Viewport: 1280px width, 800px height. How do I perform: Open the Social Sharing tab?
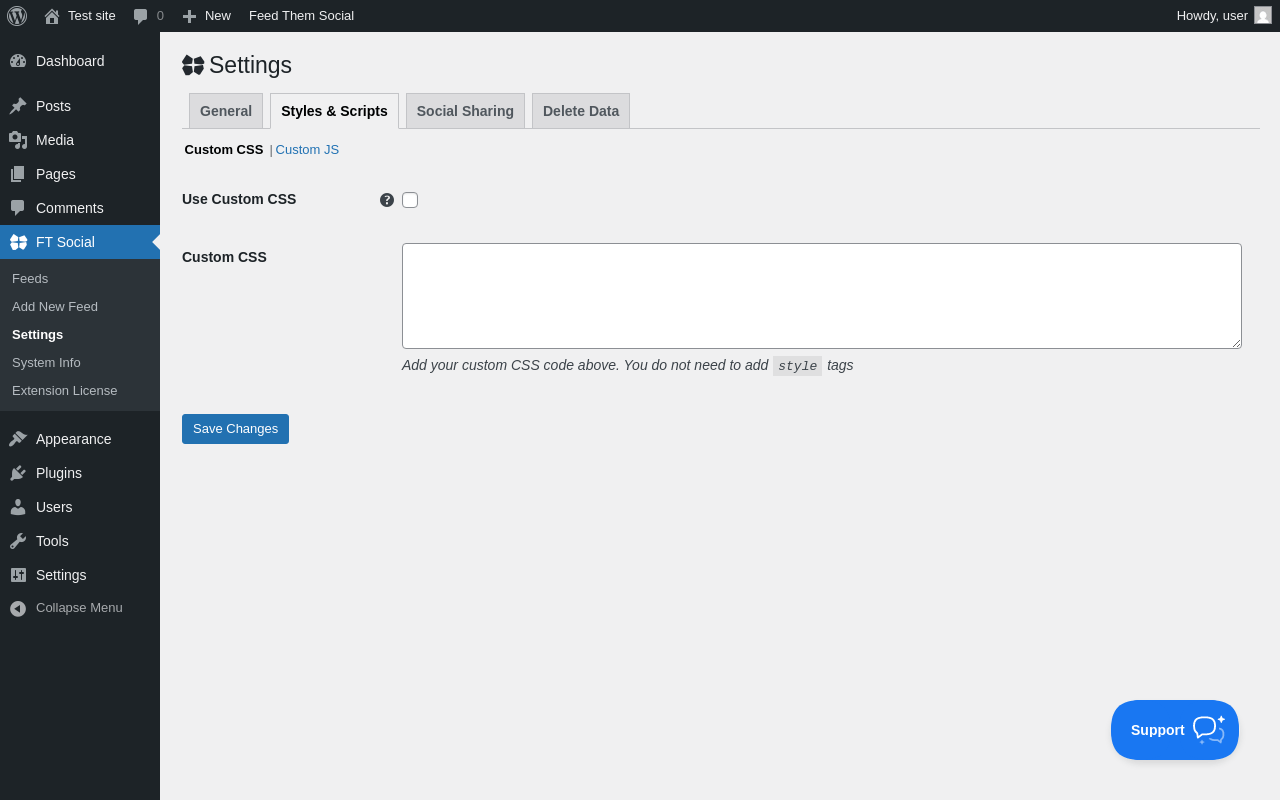(465, 111)
